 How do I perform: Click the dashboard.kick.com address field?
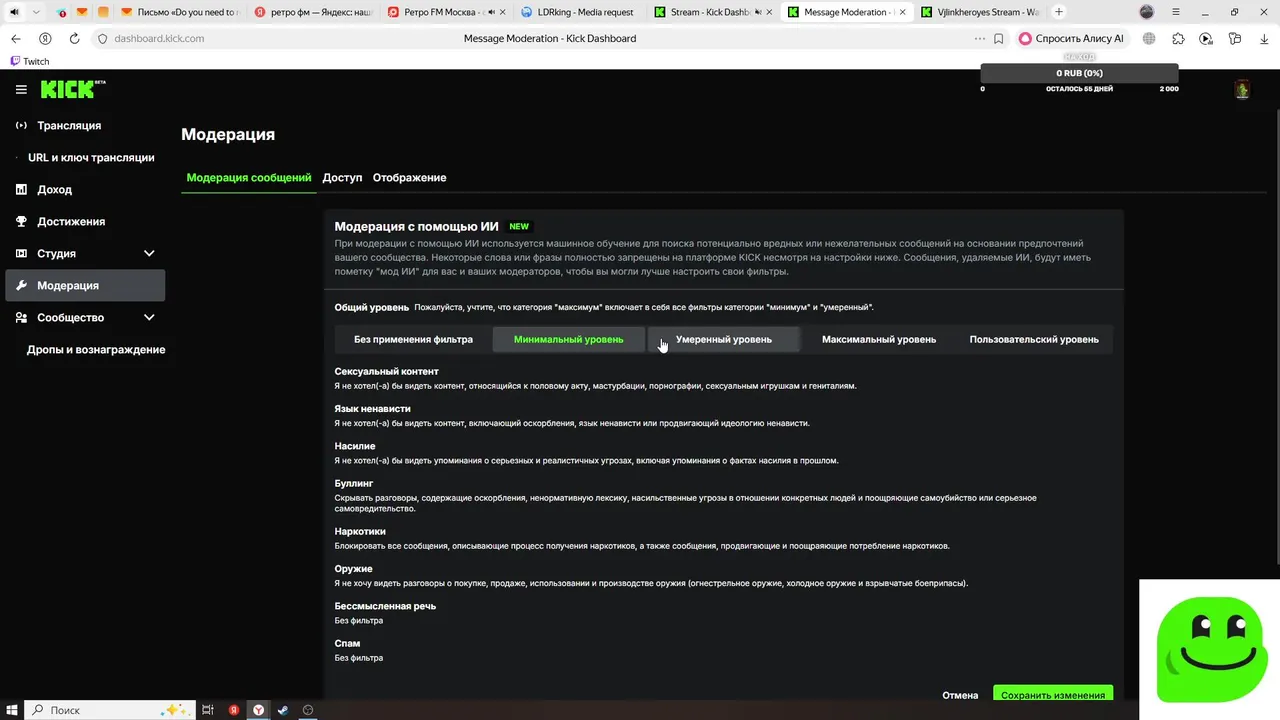(x=159, y=38)
